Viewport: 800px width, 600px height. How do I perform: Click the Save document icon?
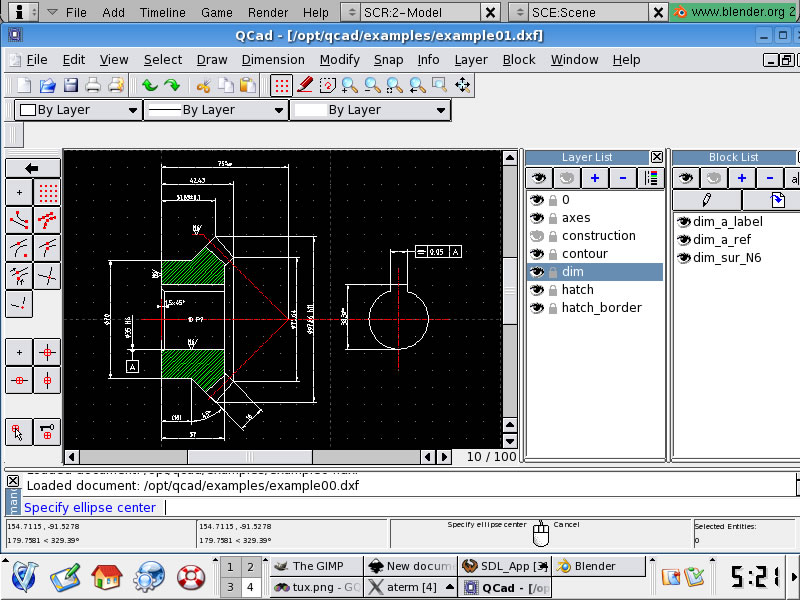[x=71, y=86]
